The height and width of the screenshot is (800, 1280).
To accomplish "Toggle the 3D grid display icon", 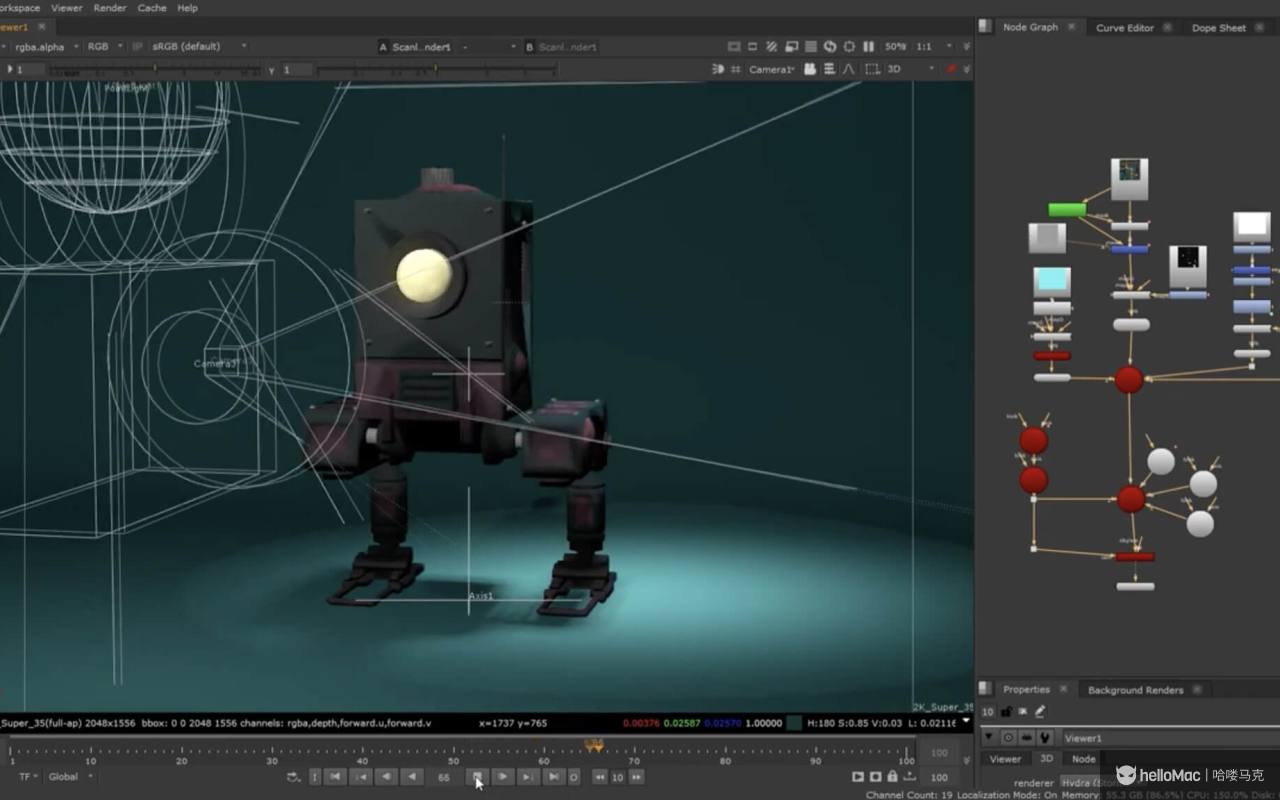I will [x=736, y=69].
